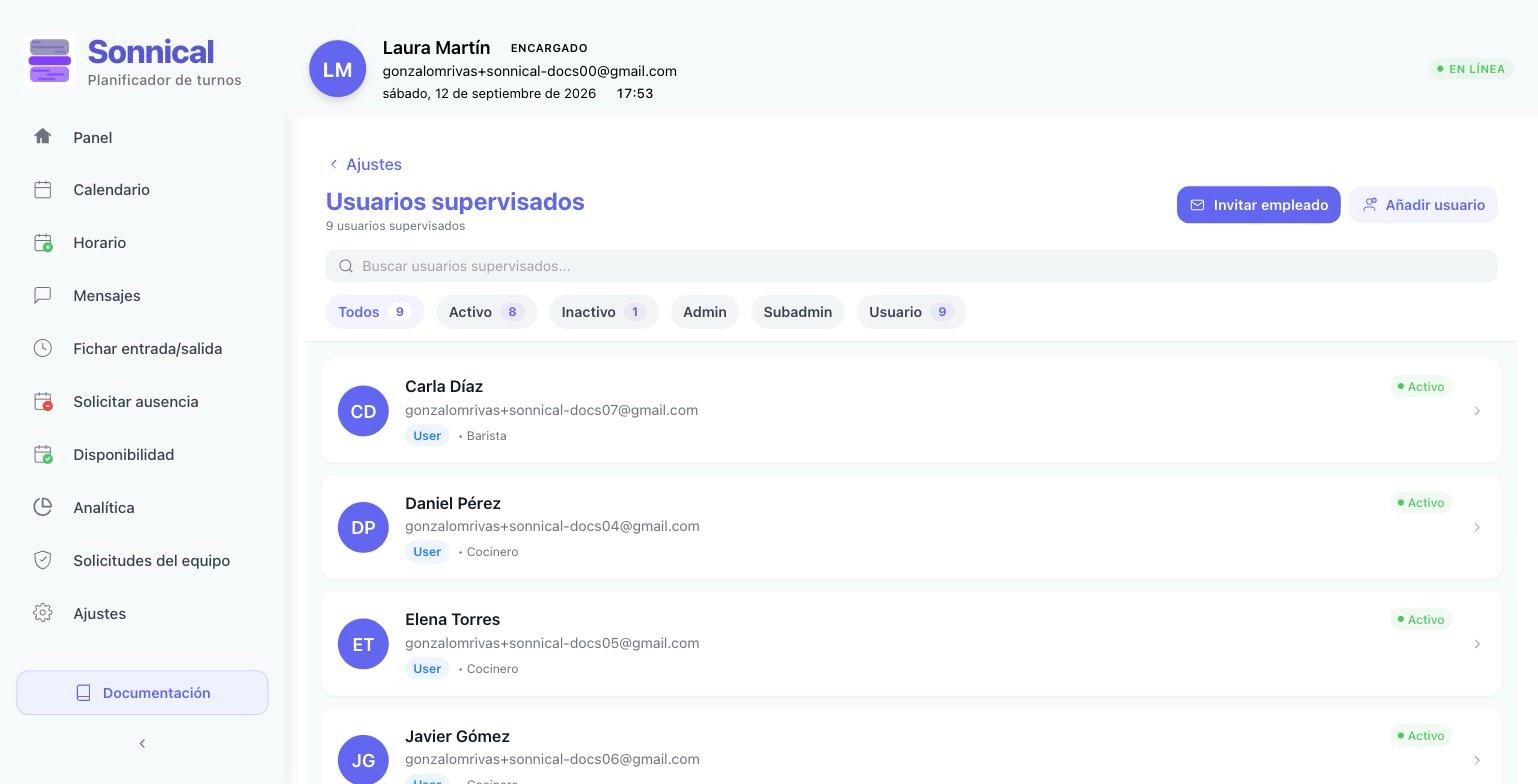Expand Carla Díaz row chevron
The width and height of the screenshot is (1538, 784).
tap(1477, 411)
